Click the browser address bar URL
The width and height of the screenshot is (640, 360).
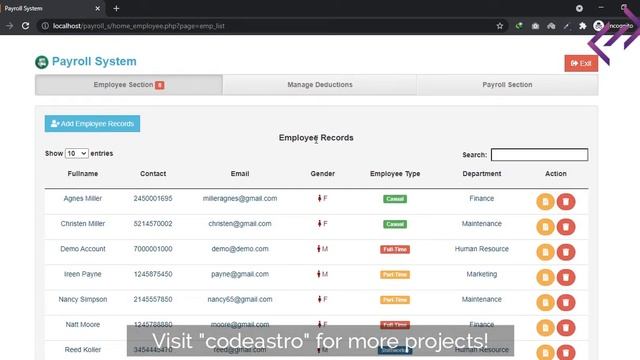[x=139, y=26]
